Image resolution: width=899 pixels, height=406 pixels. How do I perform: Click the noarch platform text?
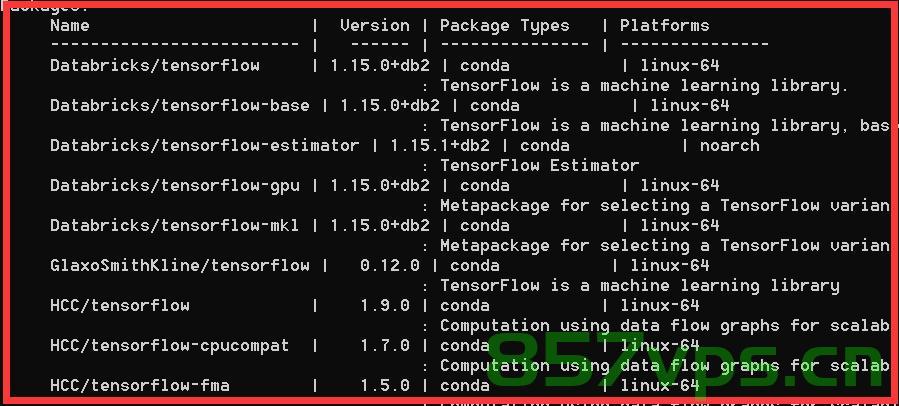(x=729, y=146)
